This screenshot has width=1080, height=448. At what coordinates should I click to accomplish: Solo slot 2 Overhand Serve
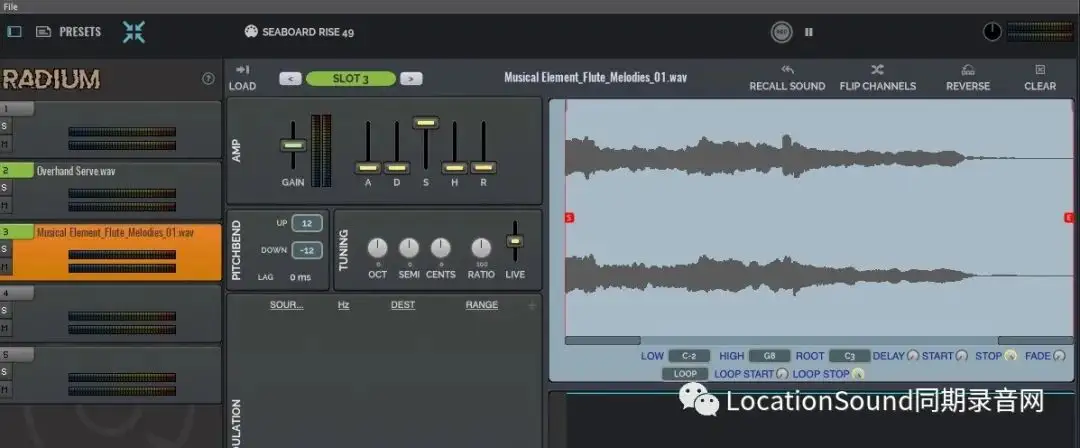[5, 187]
